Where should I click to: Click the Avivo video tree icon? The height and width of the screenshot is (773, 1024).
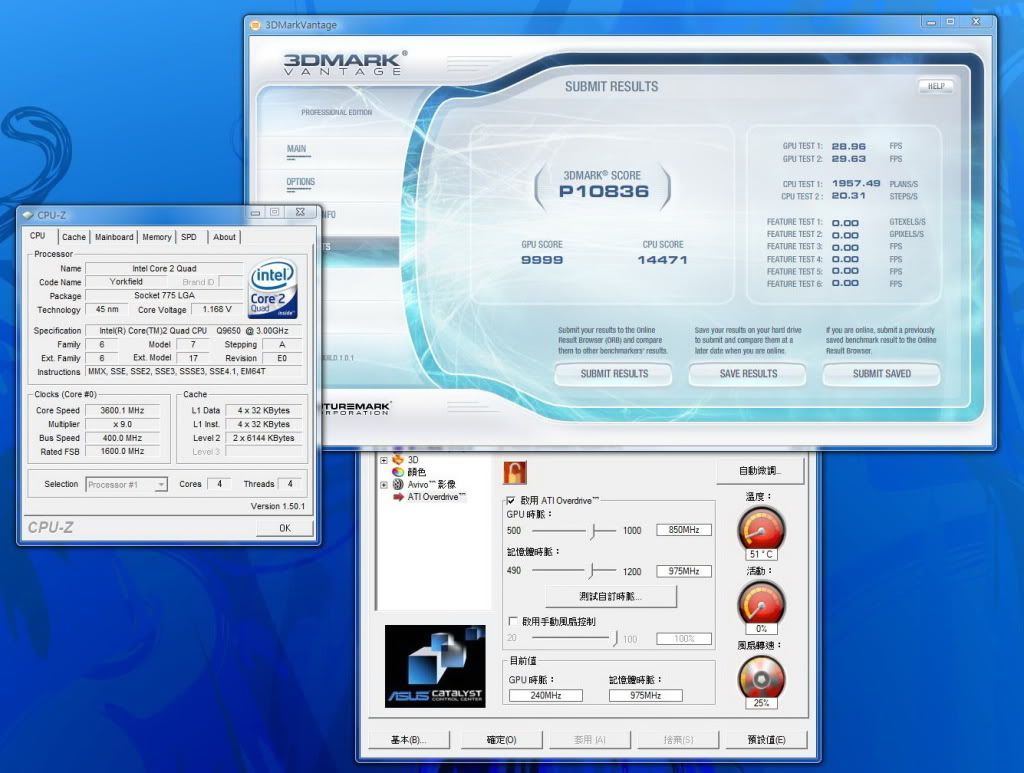[398, 484]
